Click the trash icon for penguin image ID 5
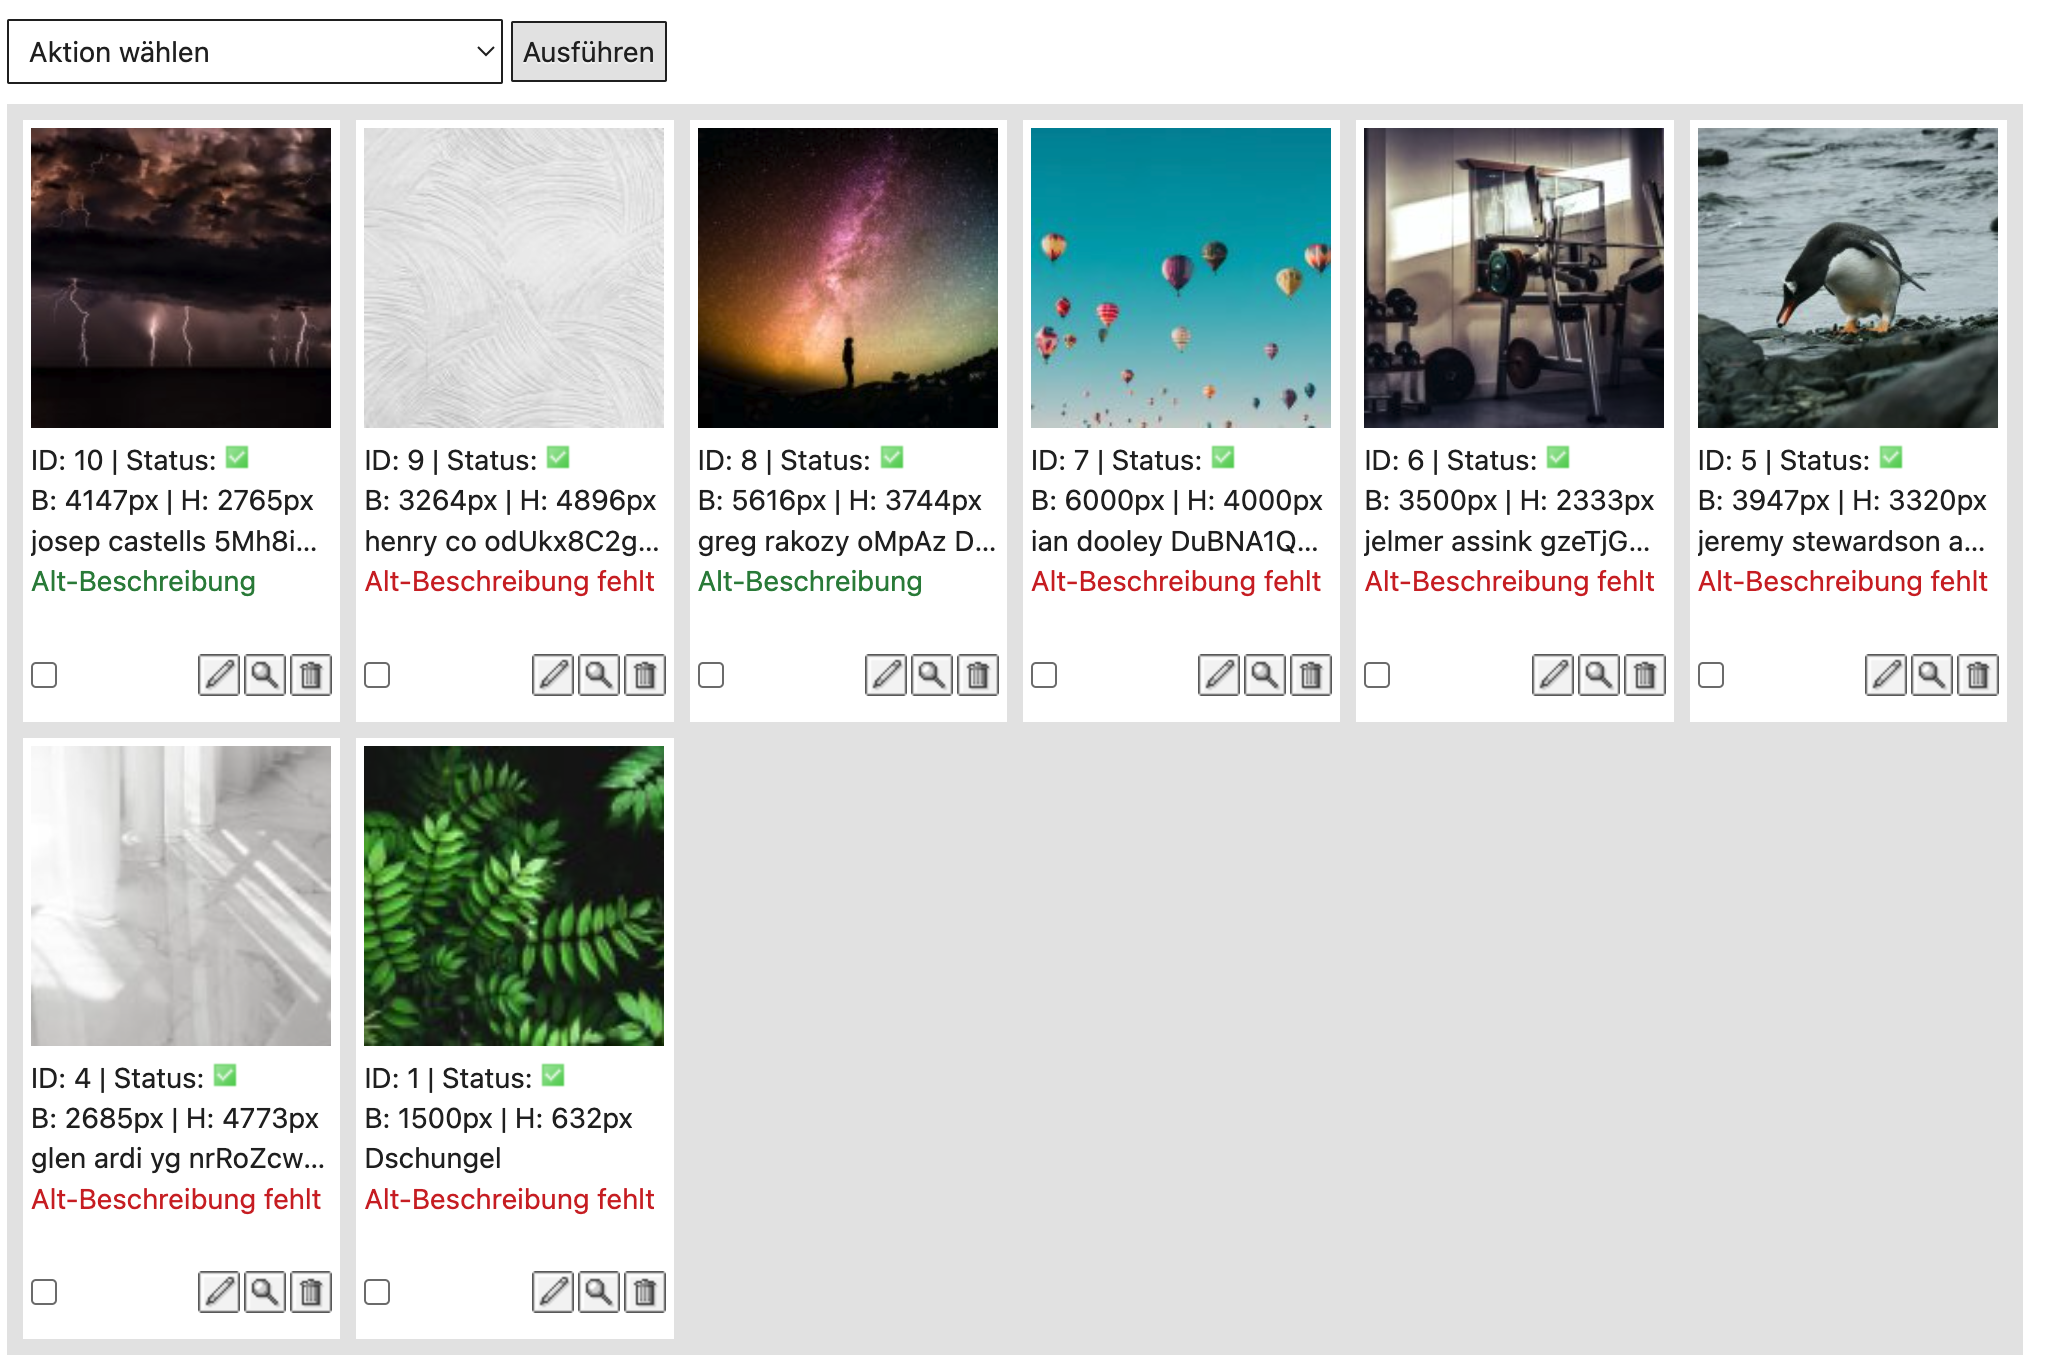The image size is (2046, 1370). (x=1978, y=675)
